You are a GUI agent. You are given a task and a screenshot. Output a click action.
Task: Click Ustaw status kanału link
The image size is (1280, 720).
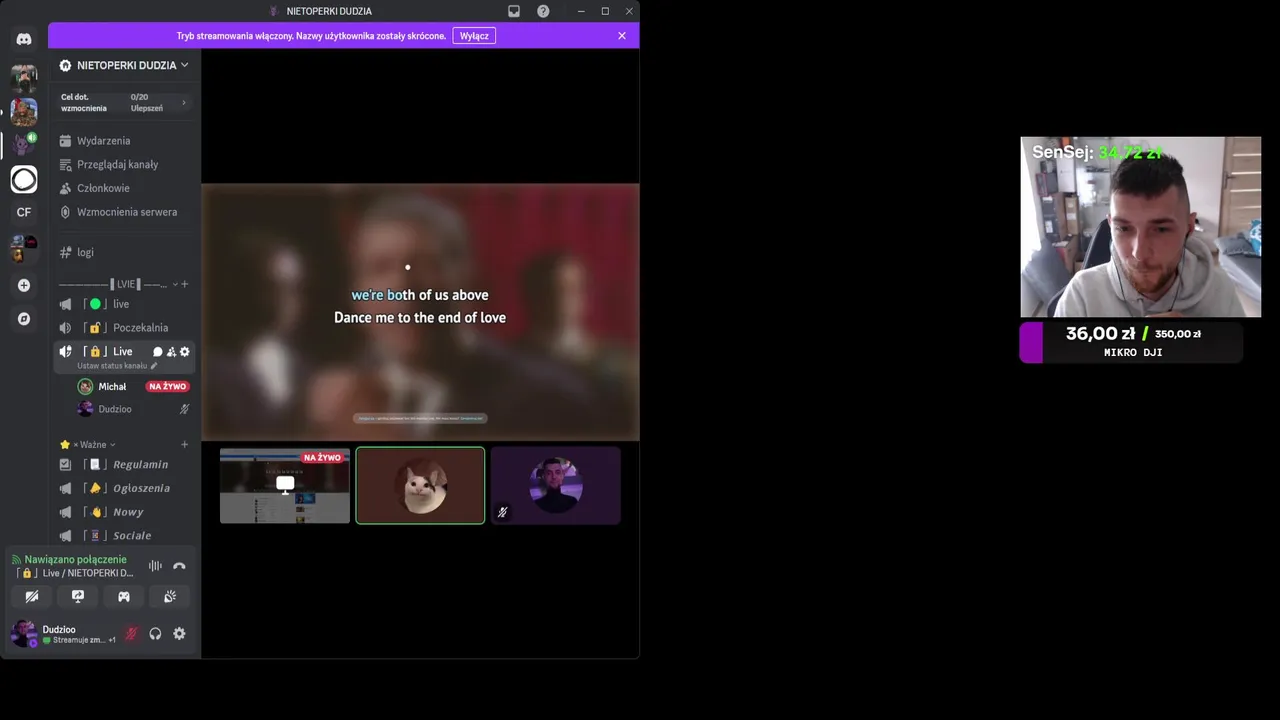[x=112, y=366]
